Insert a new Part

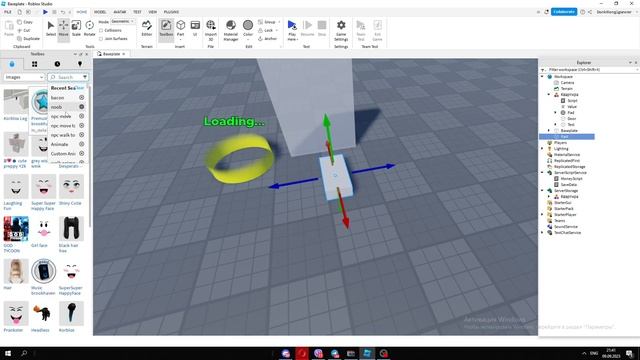180,29
